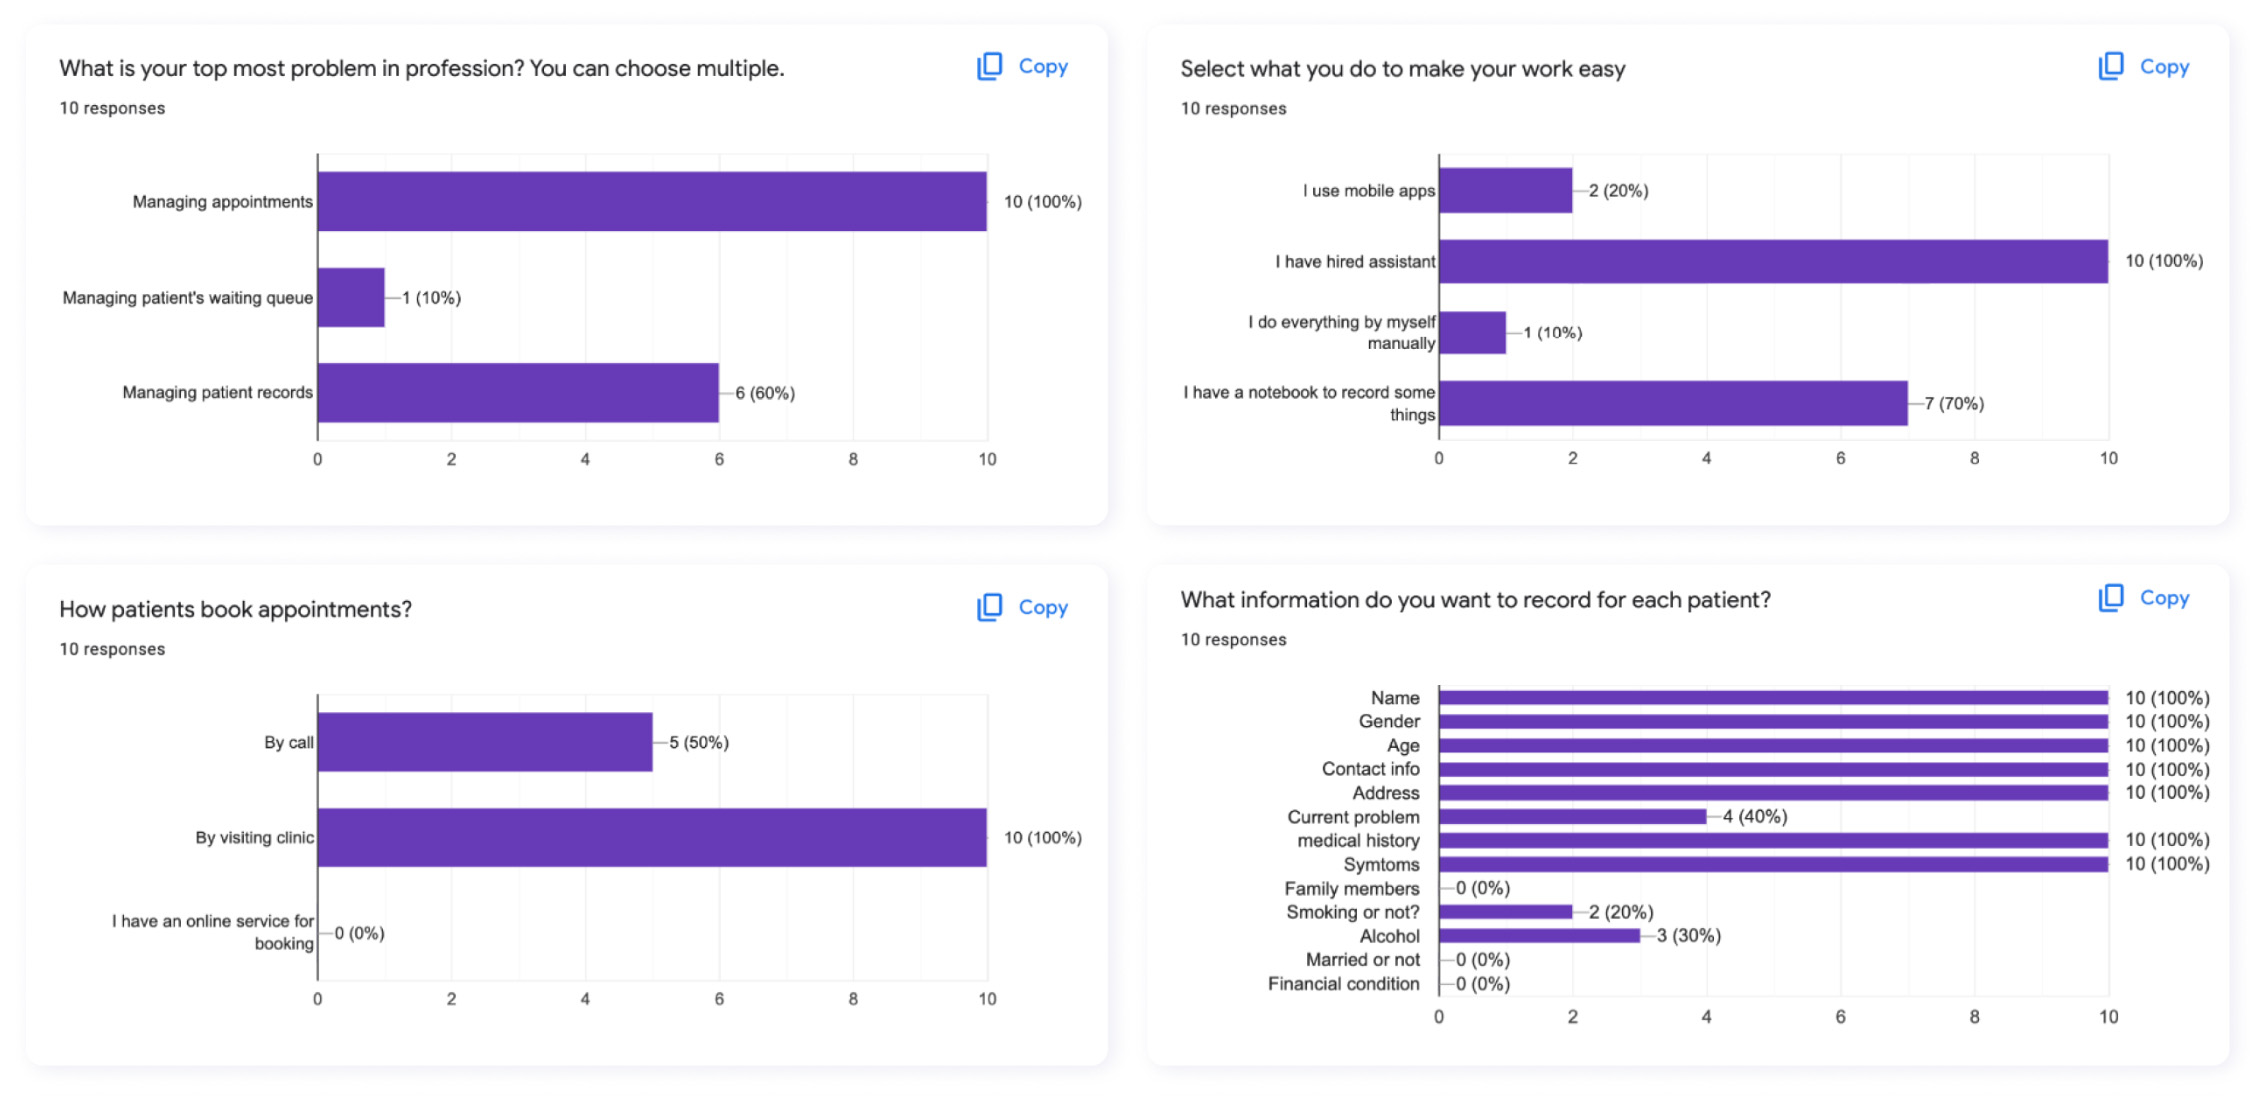The width and height of the screenshot is (2264, 1096).
Task: Click the copy icon for the book appointments chart
Action: [x=989, y=607]
